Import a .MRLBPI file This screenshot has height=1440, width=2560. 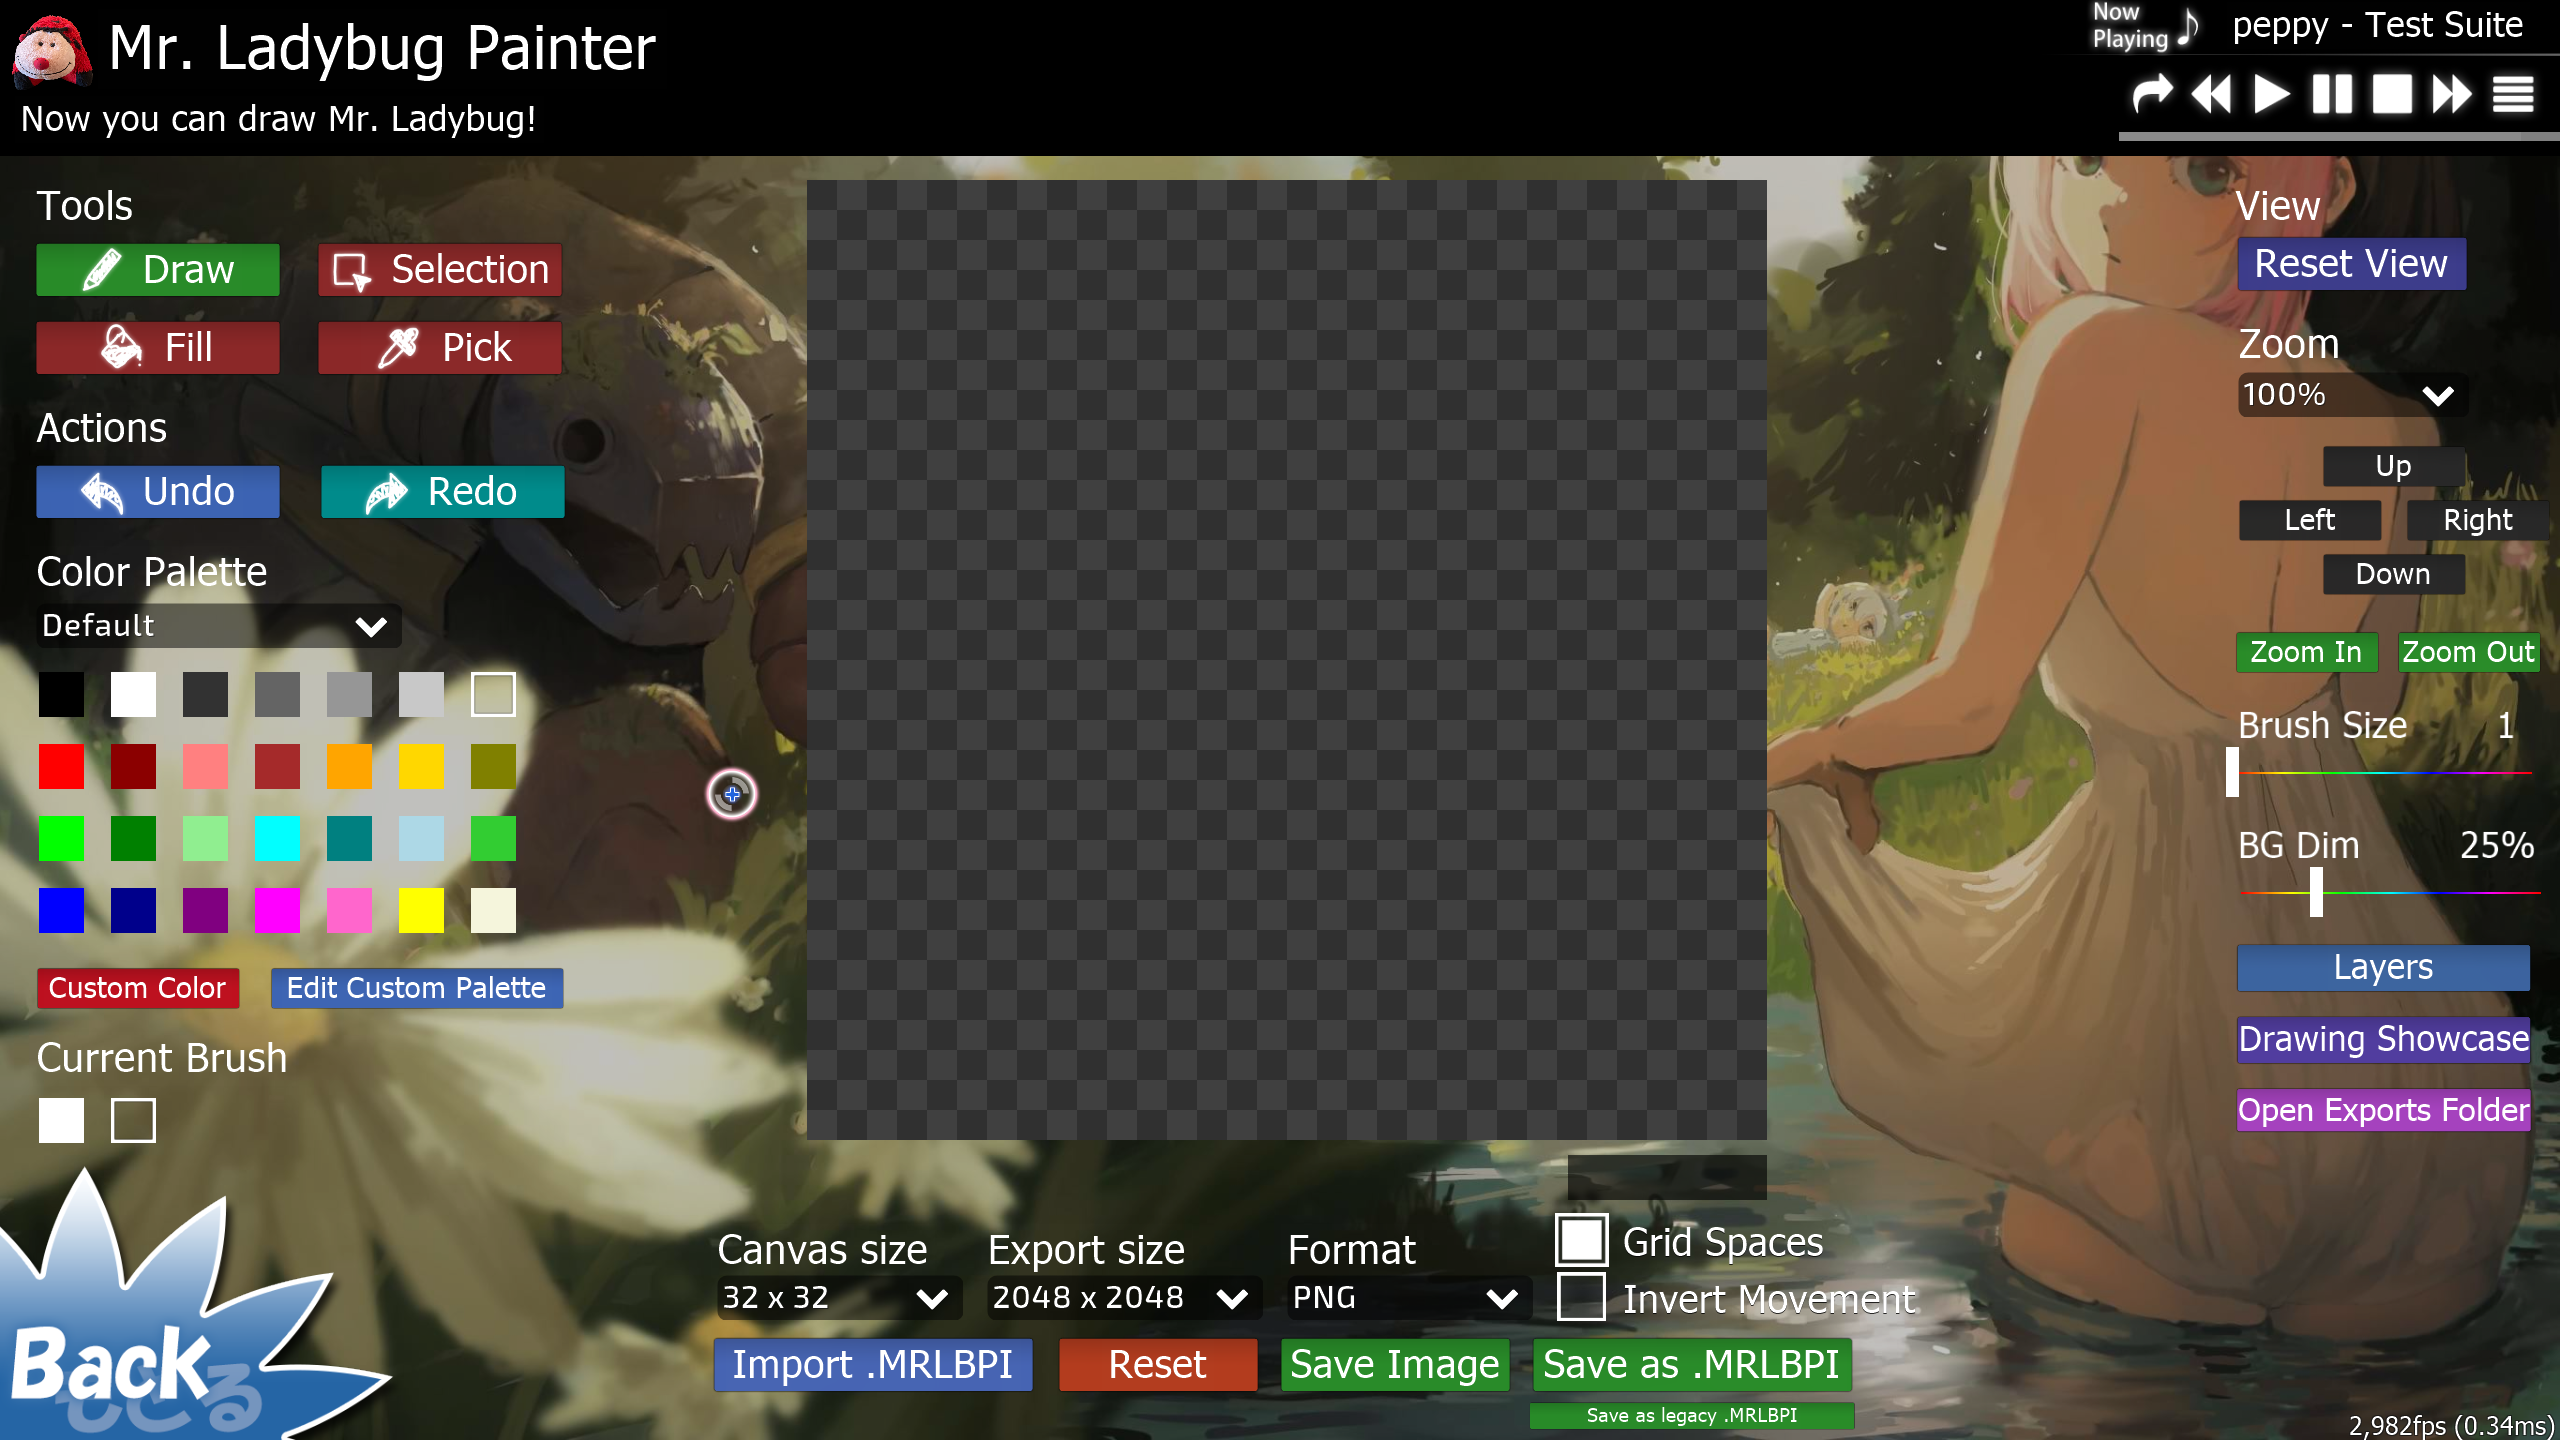coord(873,1365)
